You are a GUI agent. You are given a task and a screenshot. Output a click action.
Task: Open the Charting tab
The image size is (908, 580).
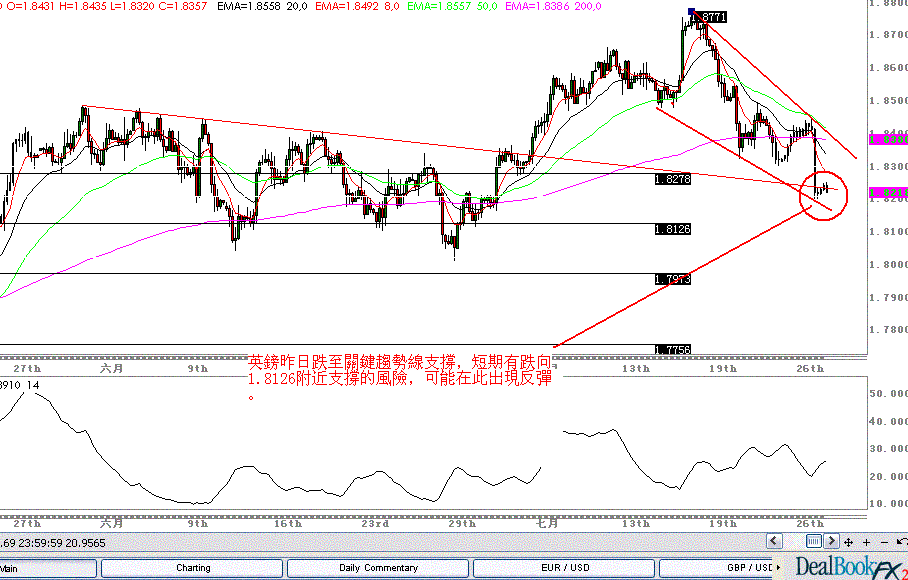(192, 568)
